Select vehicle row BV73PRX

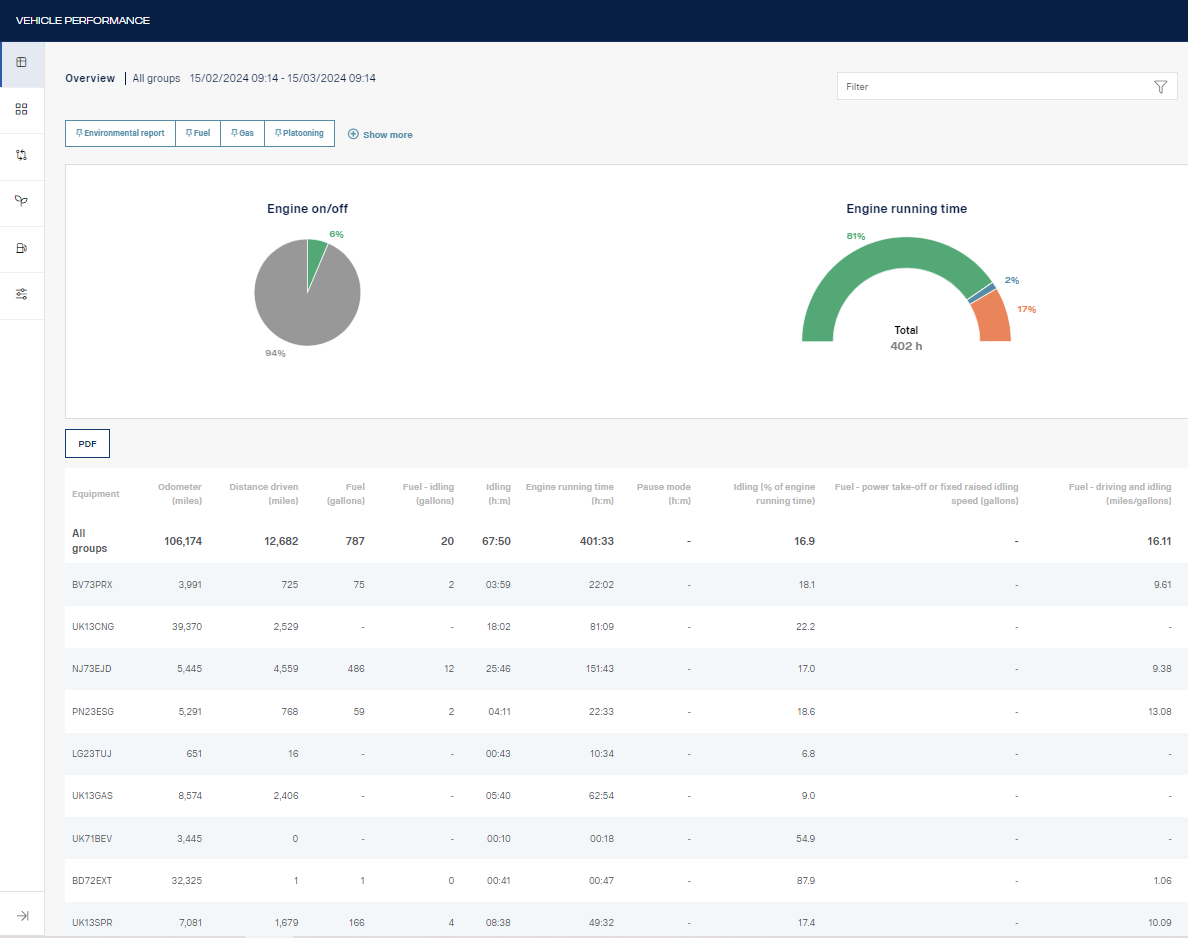pos(626,585)
